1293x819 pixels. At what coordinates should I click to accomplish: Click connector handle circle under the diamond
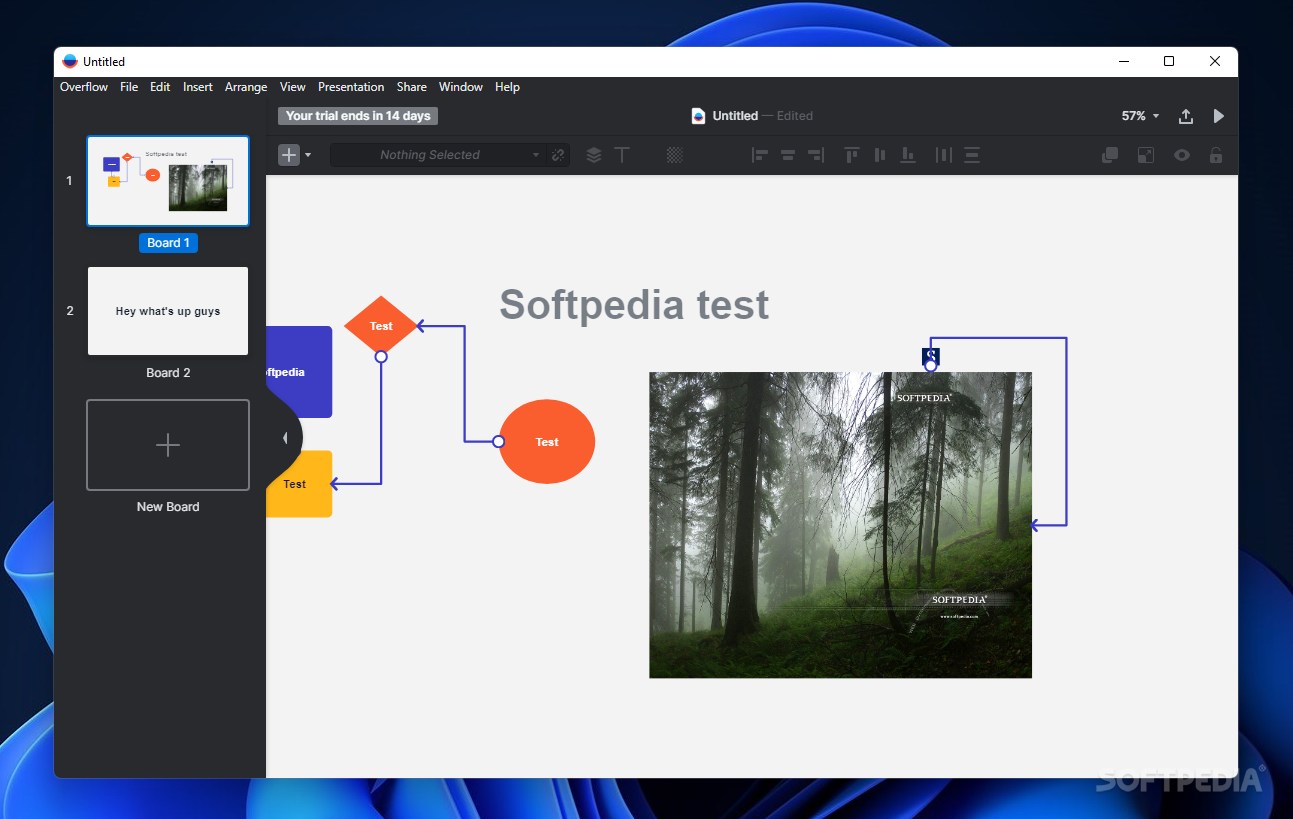click(381, 357)
